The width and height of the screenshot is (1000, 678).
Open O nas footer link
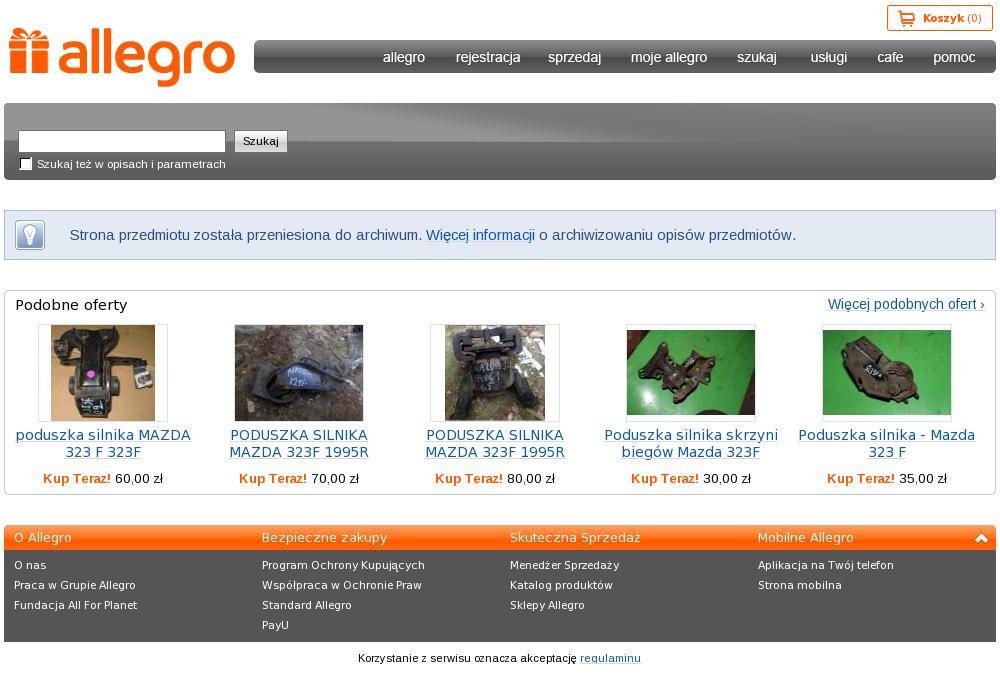30,565
